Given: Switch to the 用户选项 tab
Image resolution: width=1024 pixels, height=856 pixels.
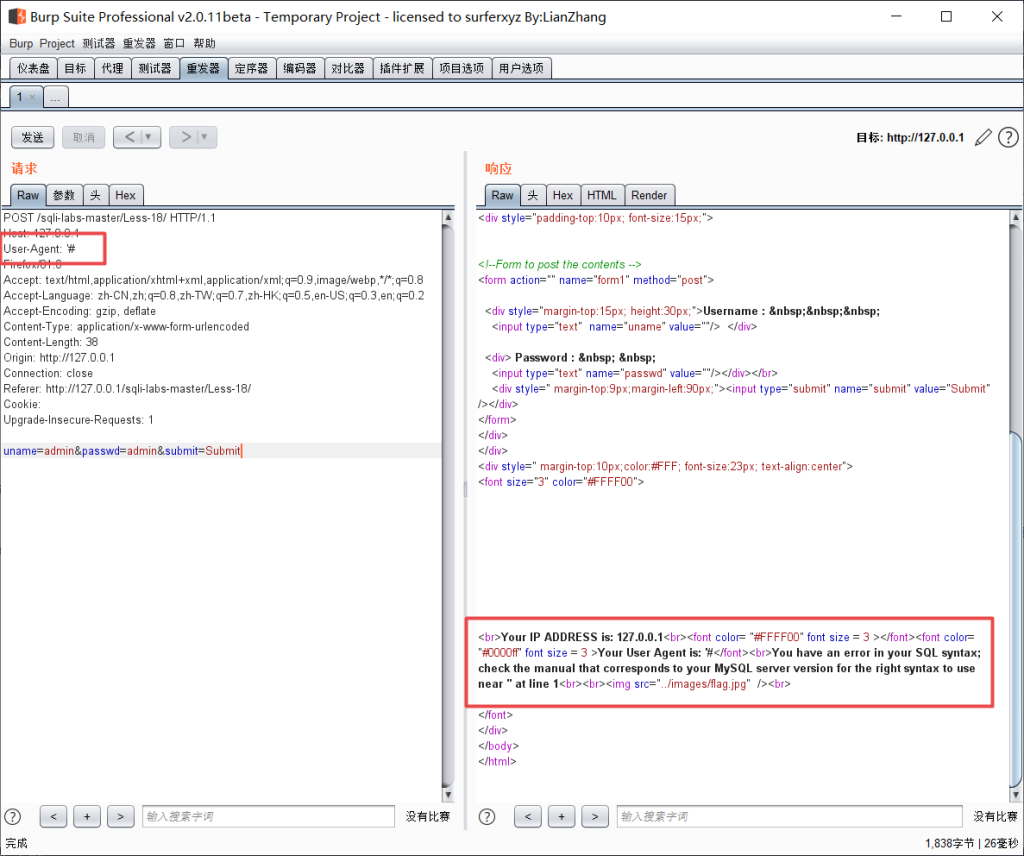Looking at the screenshot, I should (x=521, y=68).
